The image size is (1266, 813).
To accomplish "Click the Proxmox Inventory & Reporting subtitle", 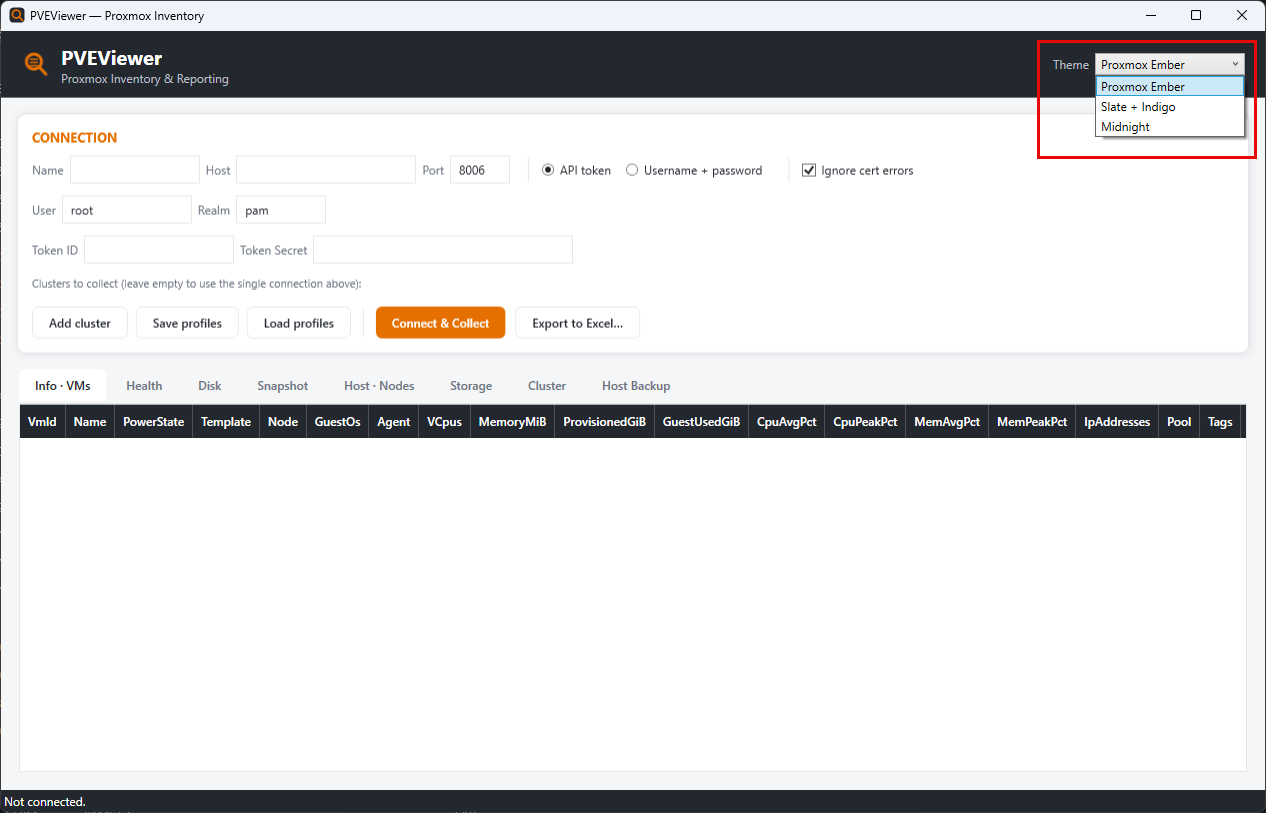I will click(x=145, y=79).
